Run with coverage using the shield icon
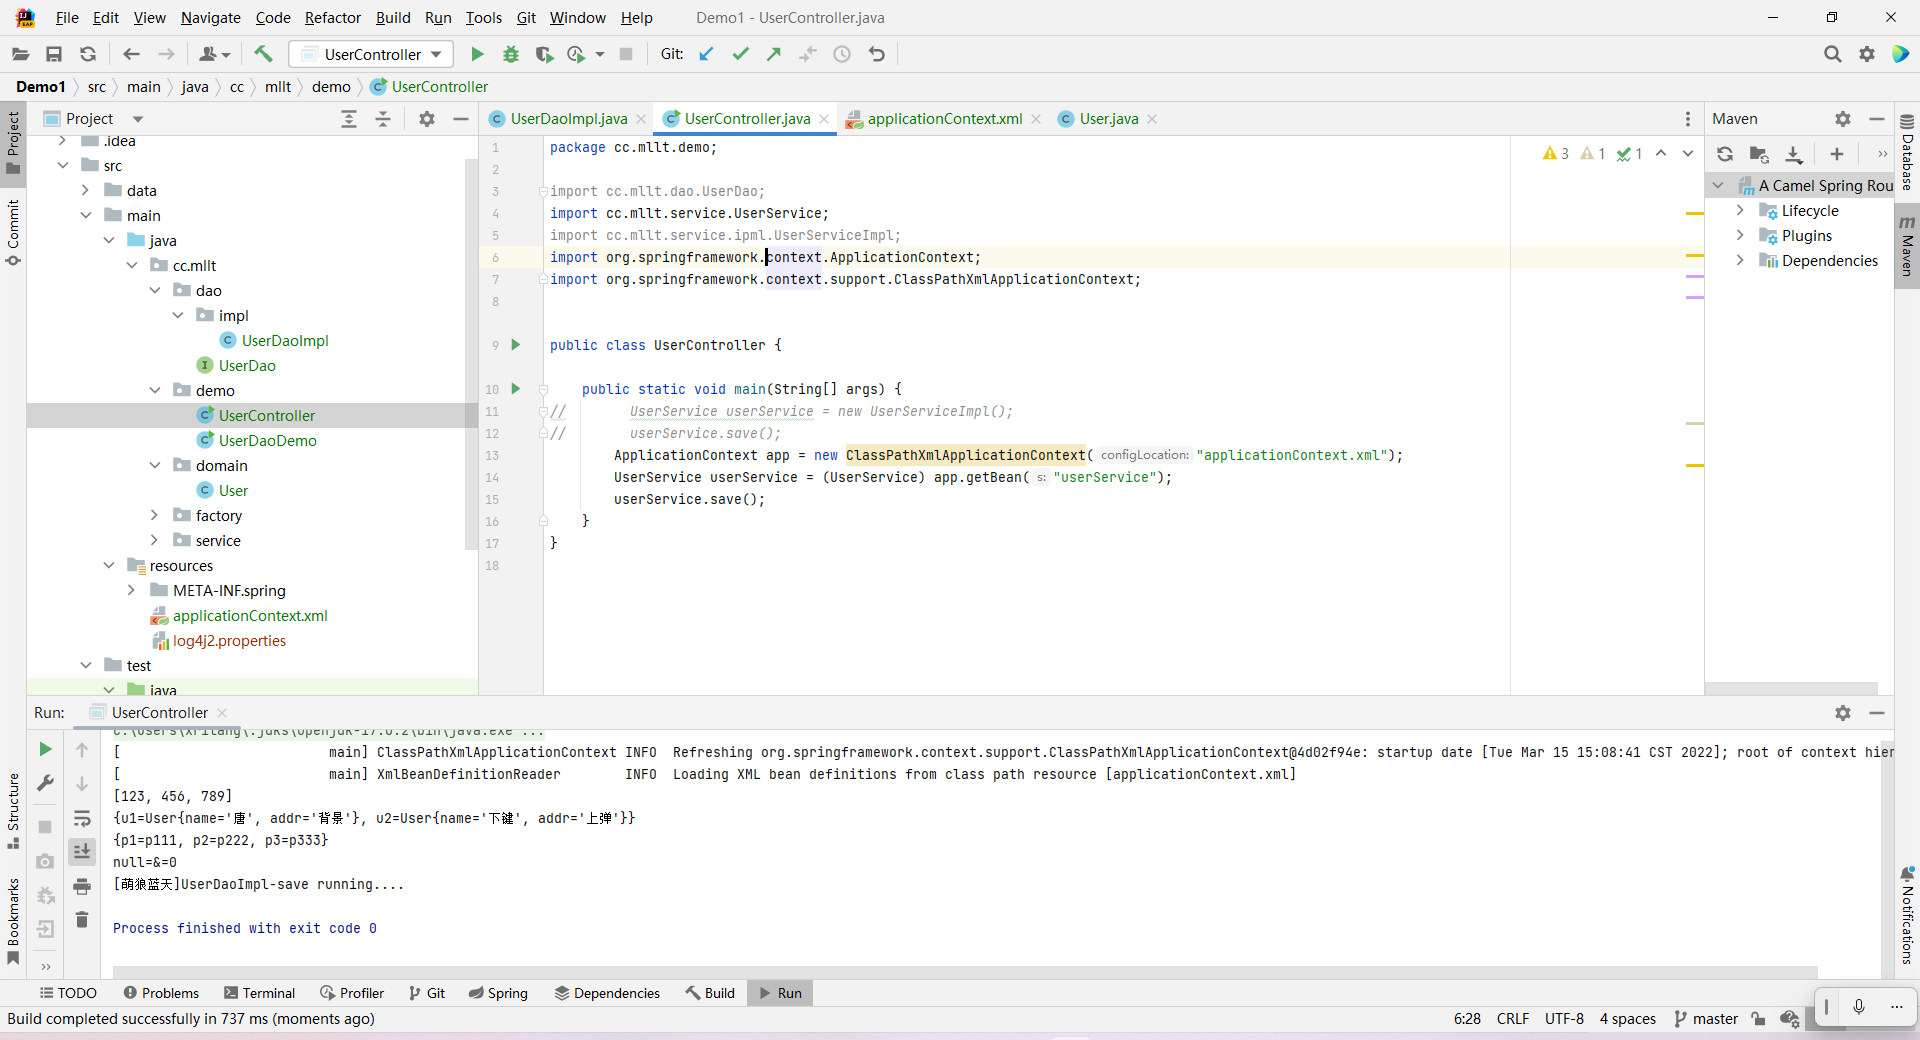Image resolution: width=1920 pixels, height=1040 pixels. tap(544, 54)
